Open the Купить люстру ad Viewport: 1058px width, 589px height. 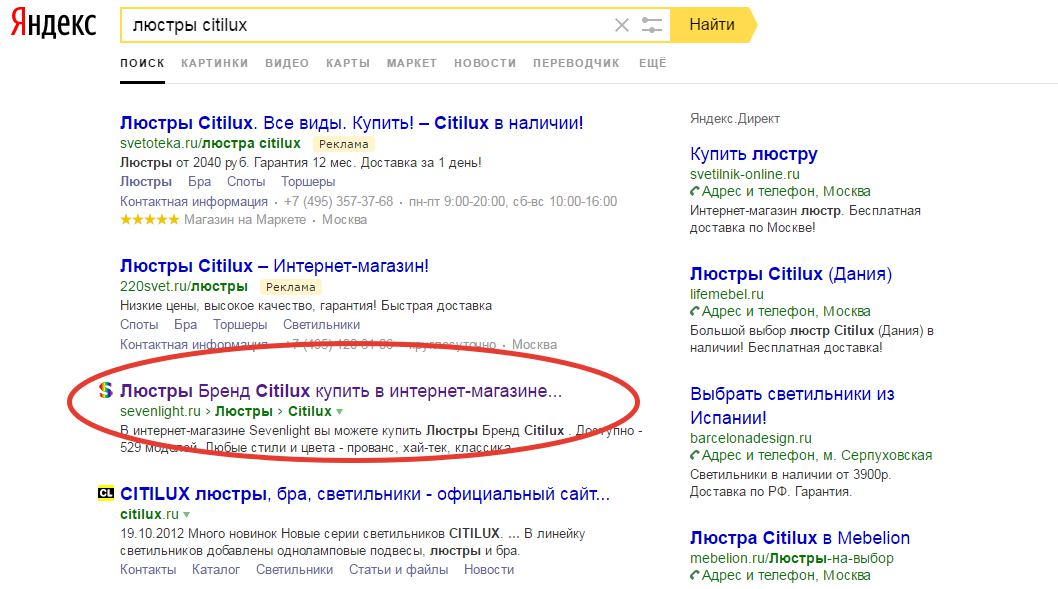[754, 154]
